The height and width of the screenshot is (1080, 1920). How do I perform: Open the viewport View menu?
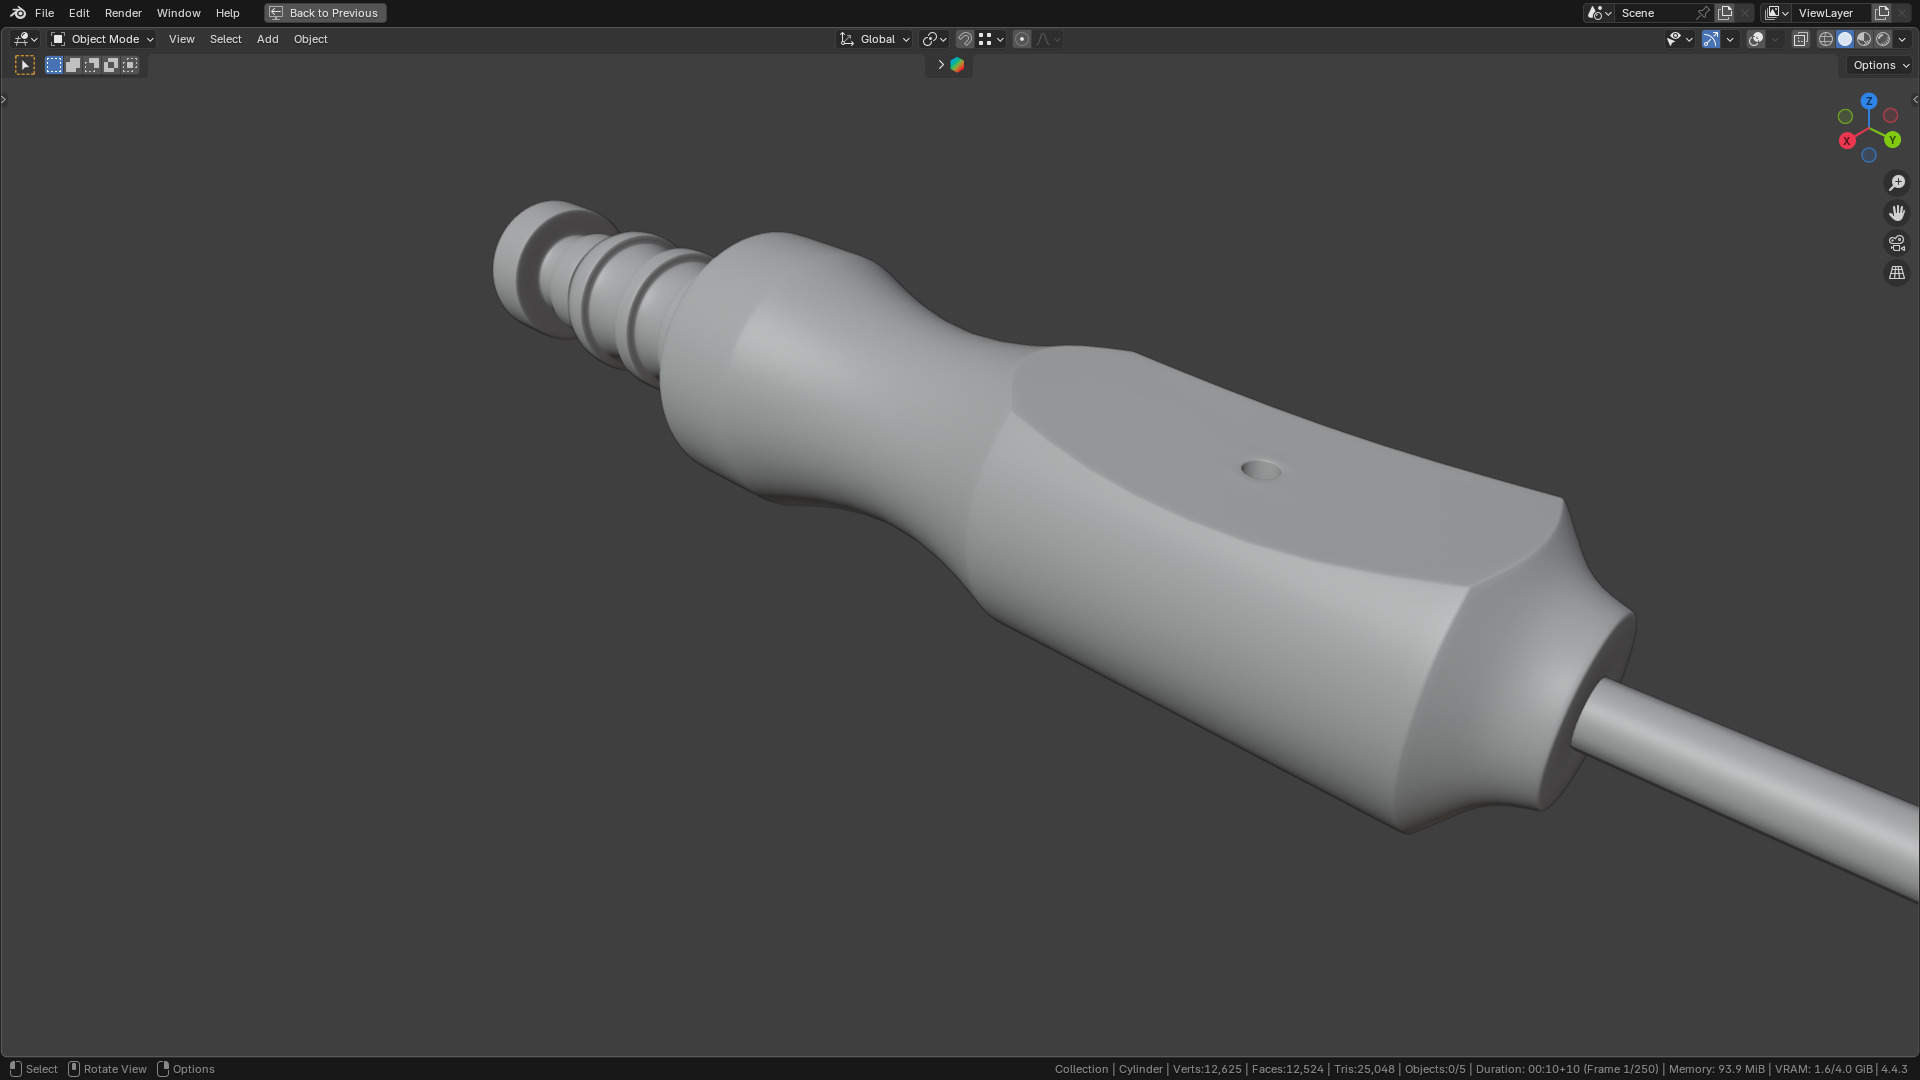click(181, 39)
